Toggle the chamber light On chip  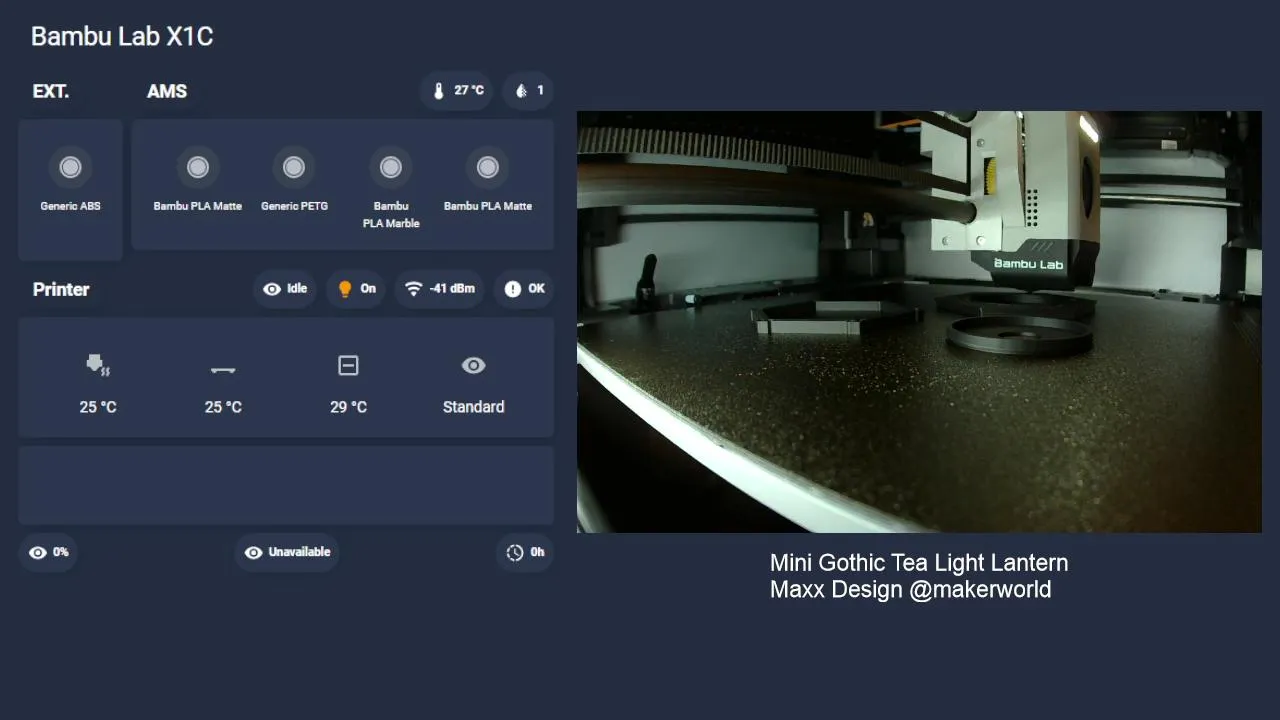[356, 289]
